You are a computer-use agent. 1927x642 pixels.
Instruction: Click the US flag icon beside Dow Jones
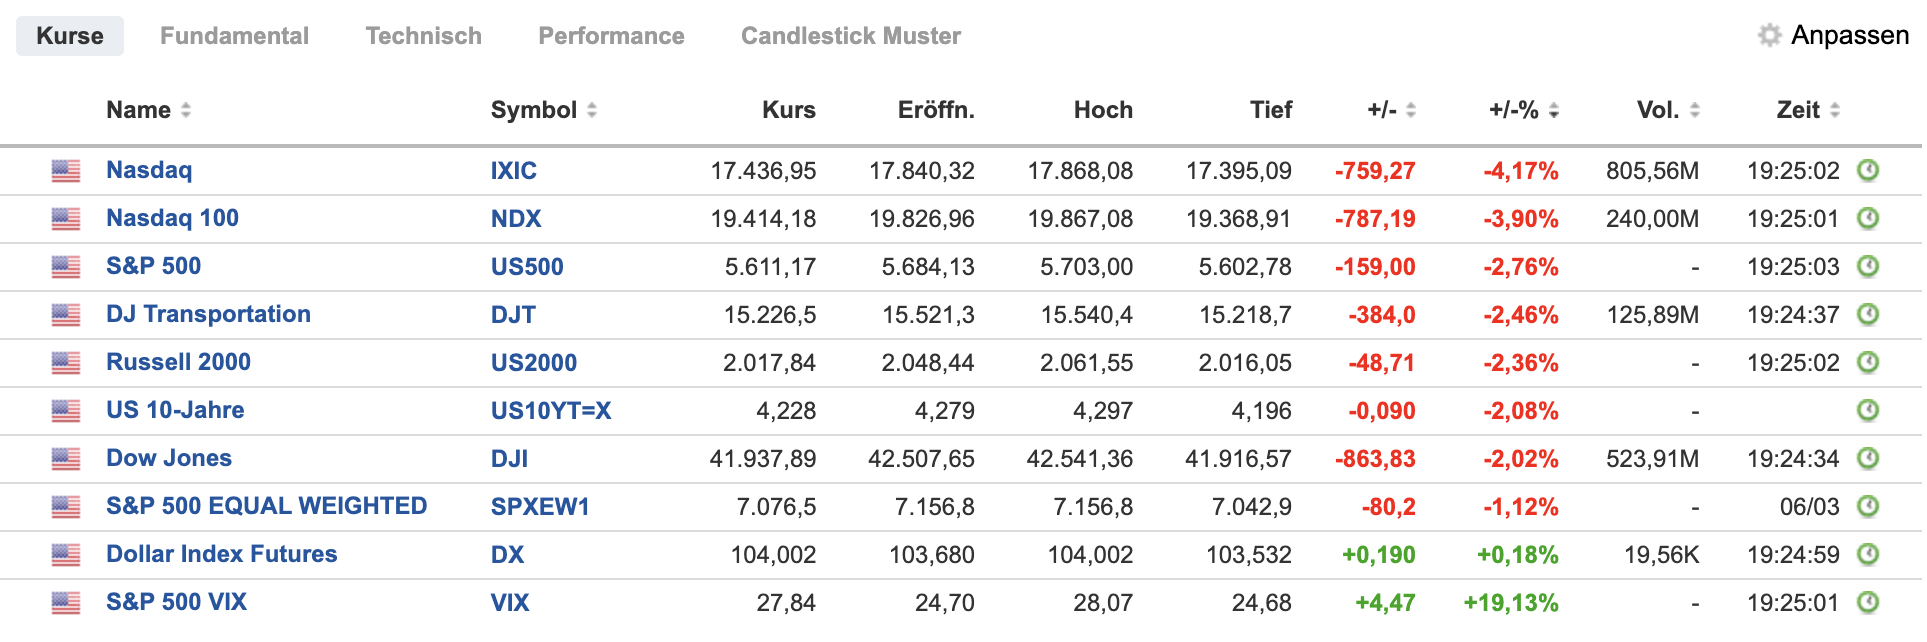[66, 459]
